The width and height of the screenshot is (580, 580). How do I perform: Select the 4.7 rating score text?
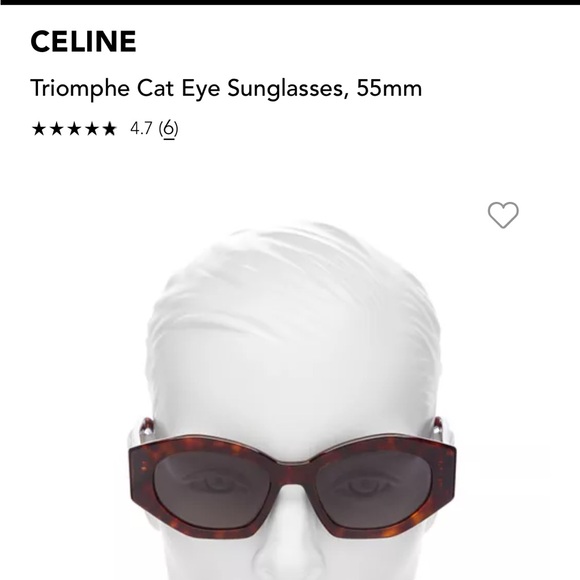(141, 129)
